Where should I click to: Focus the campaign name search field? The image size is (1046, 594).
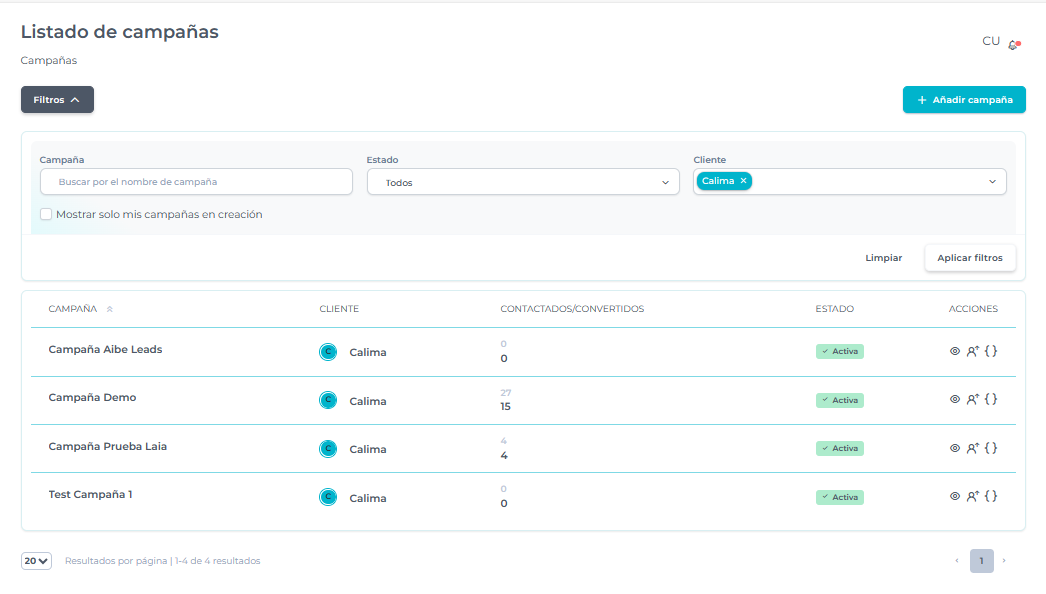[196, 182]
